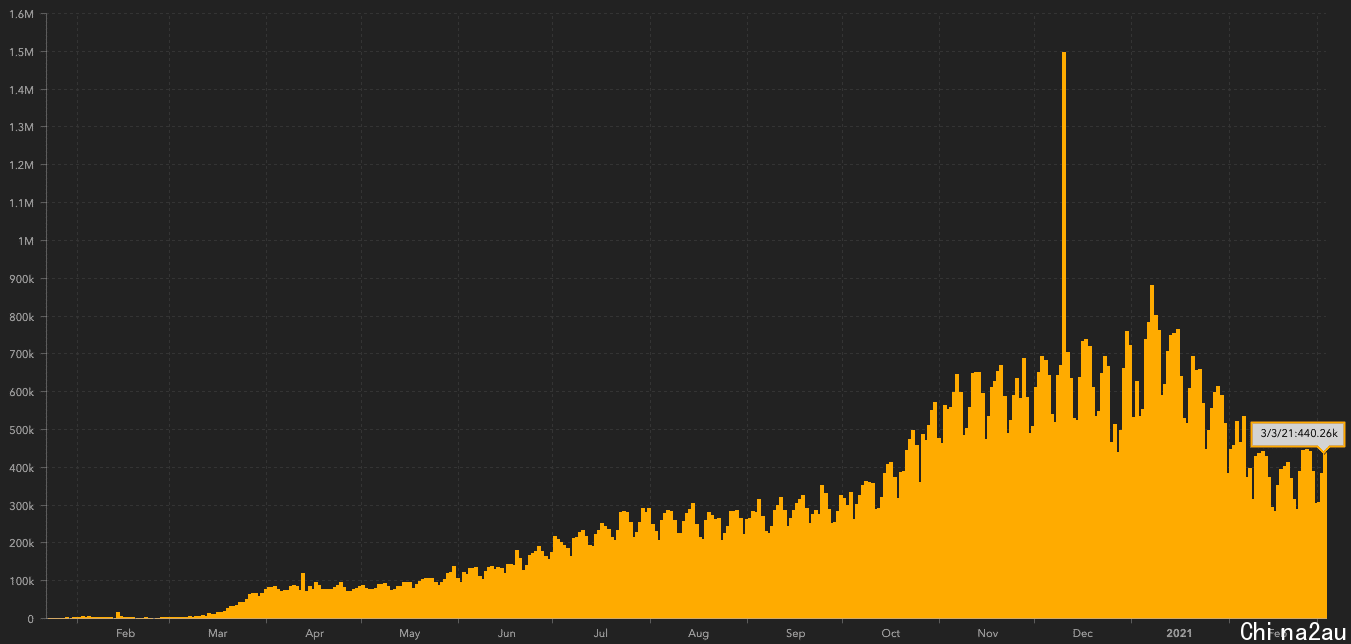Click the 1.5M y-axis label
The width and height of the screenshot is (1351, 644).
tap(22, 52)
